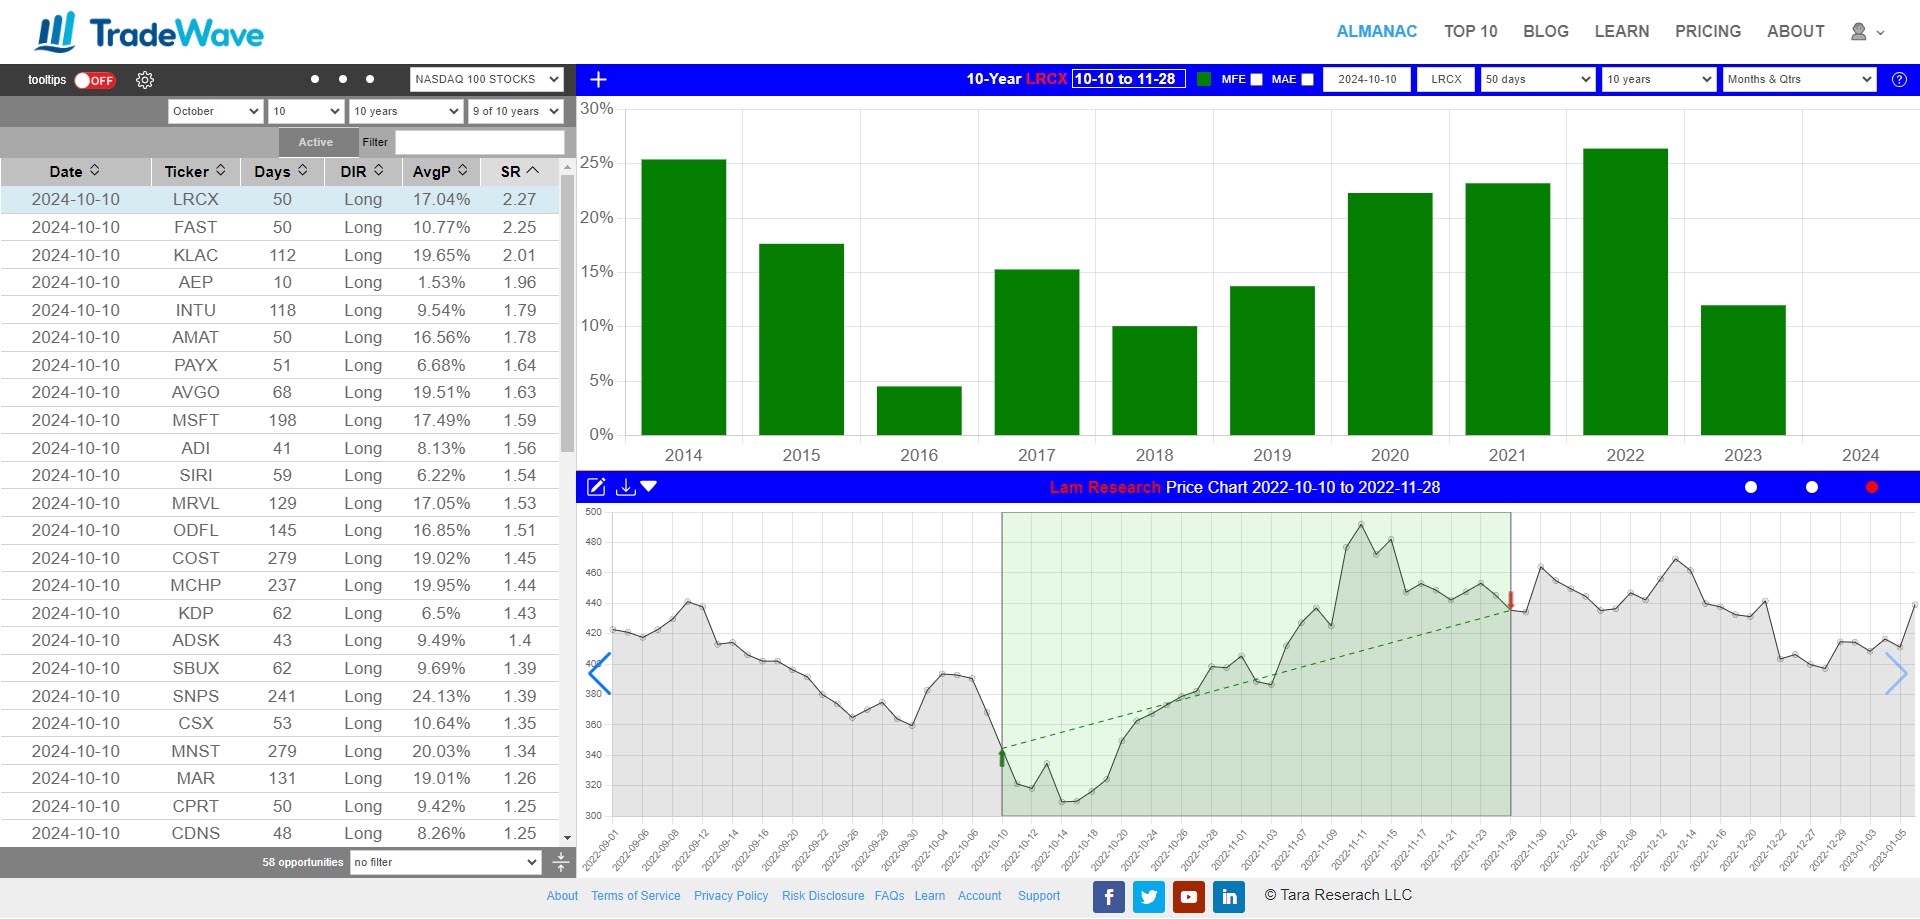Go to previous chart with left arrow

tap(599, 674)
